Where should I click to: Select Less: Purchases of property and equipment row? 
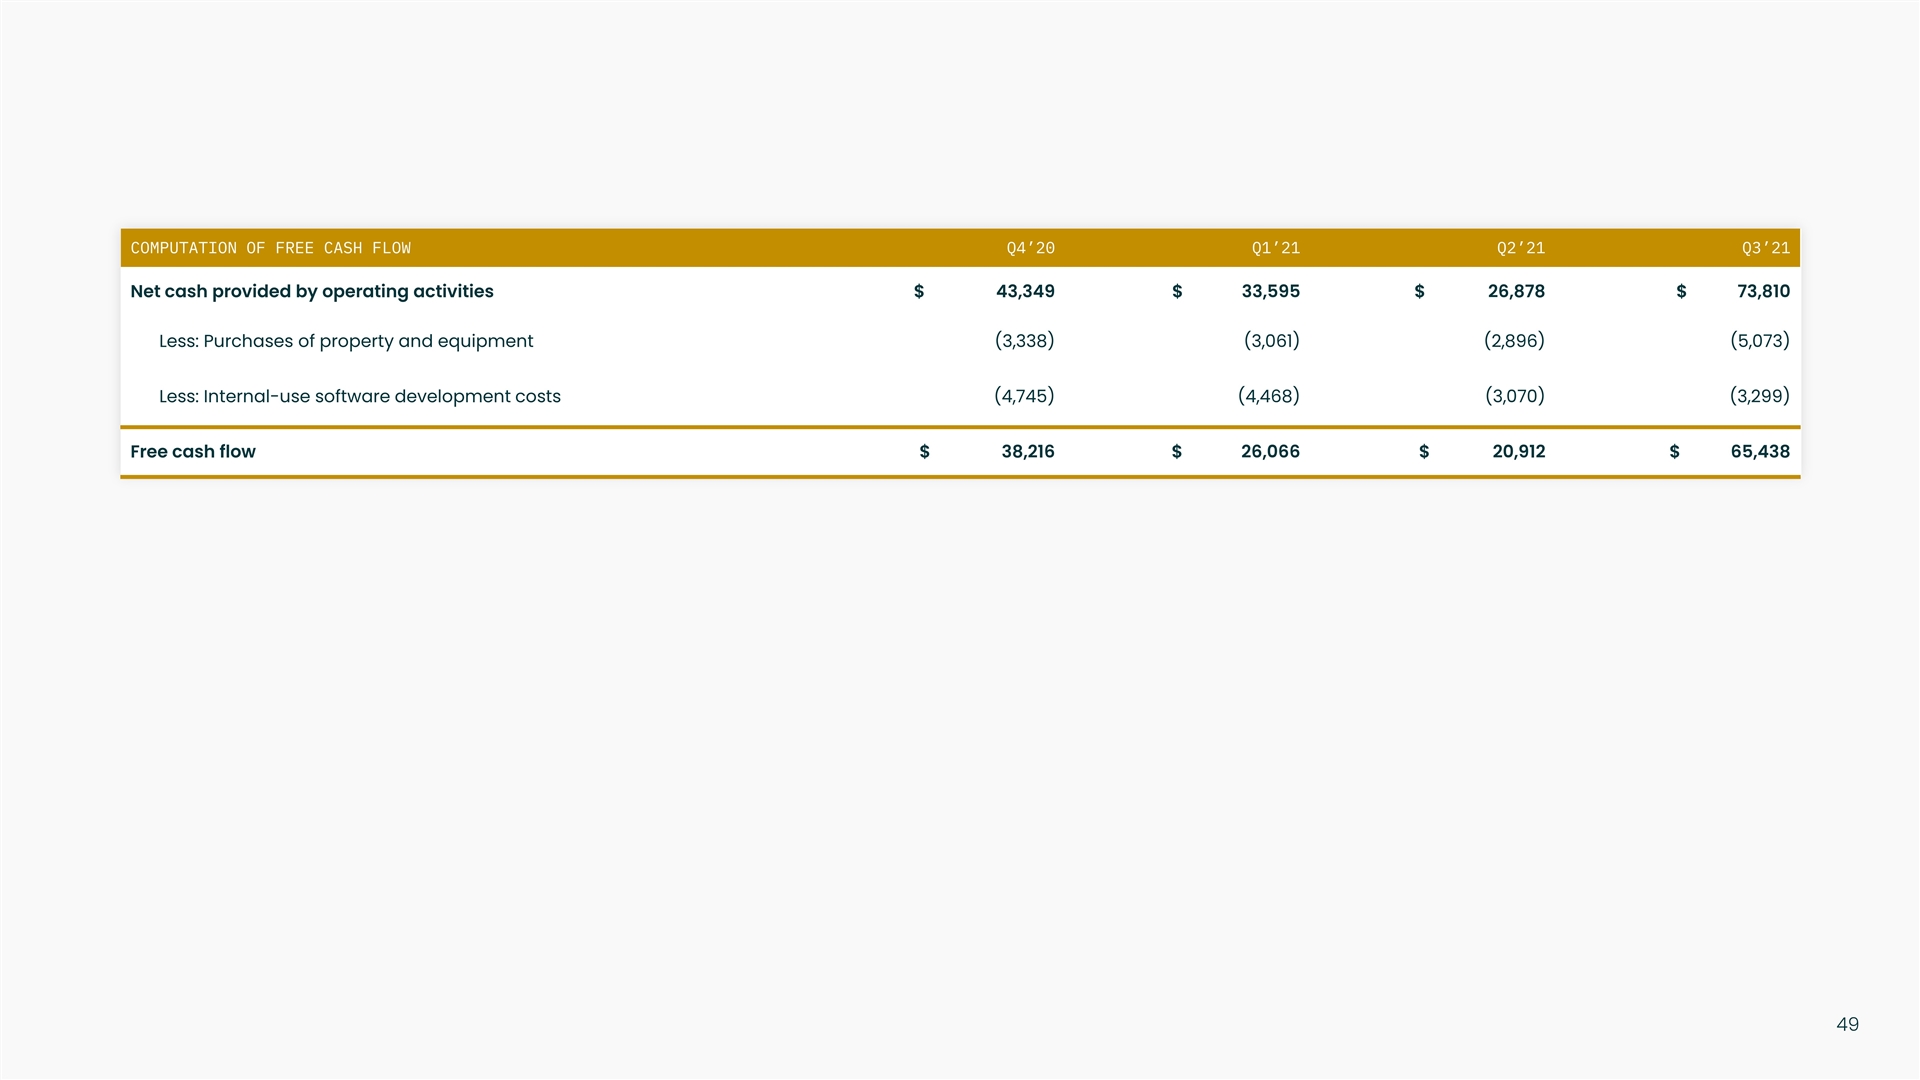(345, 341)
